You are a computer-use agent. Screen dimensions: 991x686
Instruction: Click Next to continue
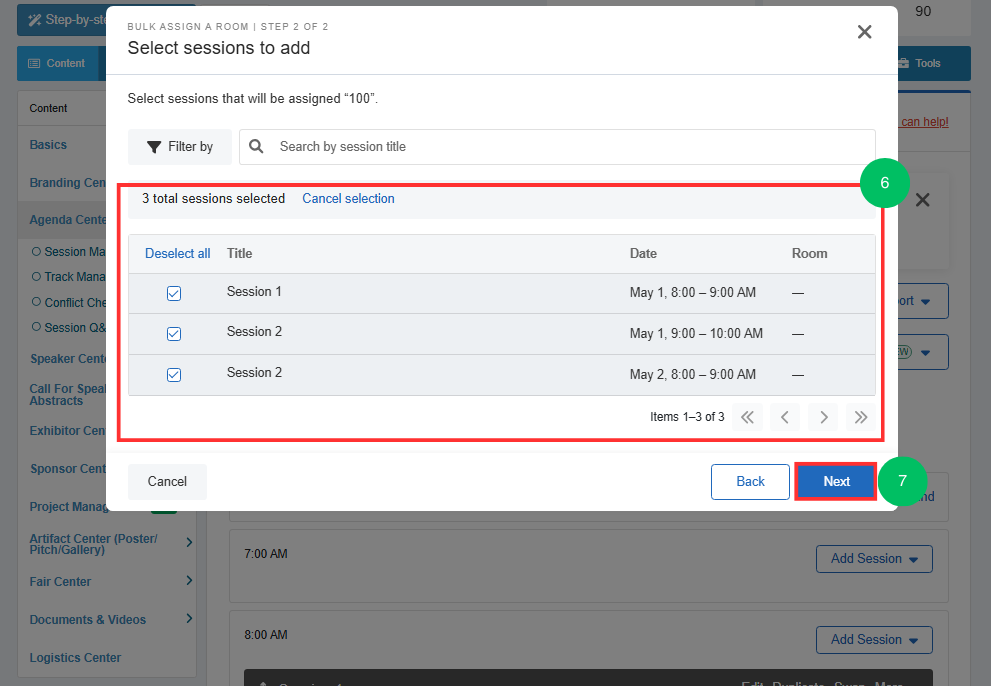(836, 482)
